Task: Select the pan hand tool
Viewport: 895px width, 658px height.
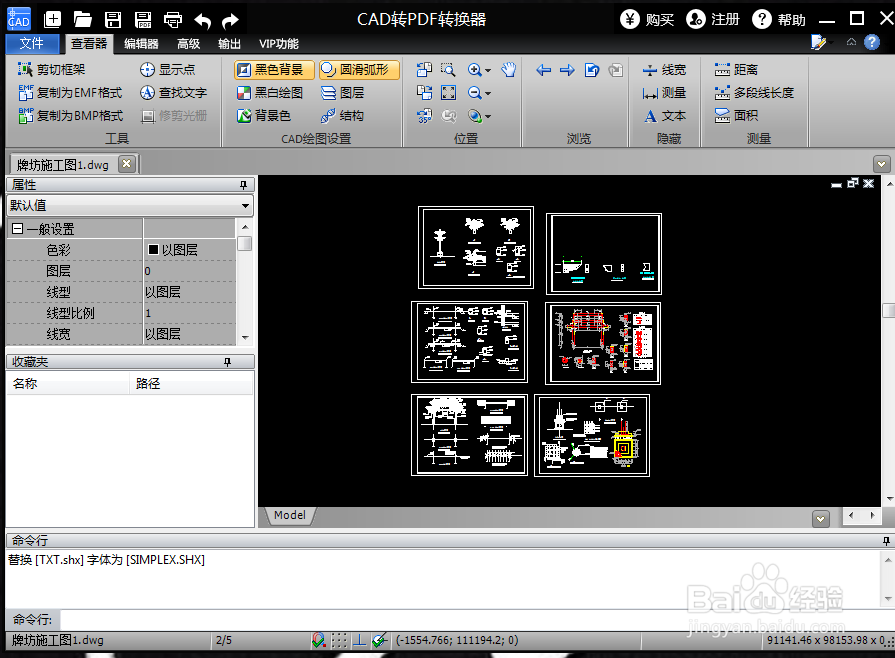Action: (508, 70)
